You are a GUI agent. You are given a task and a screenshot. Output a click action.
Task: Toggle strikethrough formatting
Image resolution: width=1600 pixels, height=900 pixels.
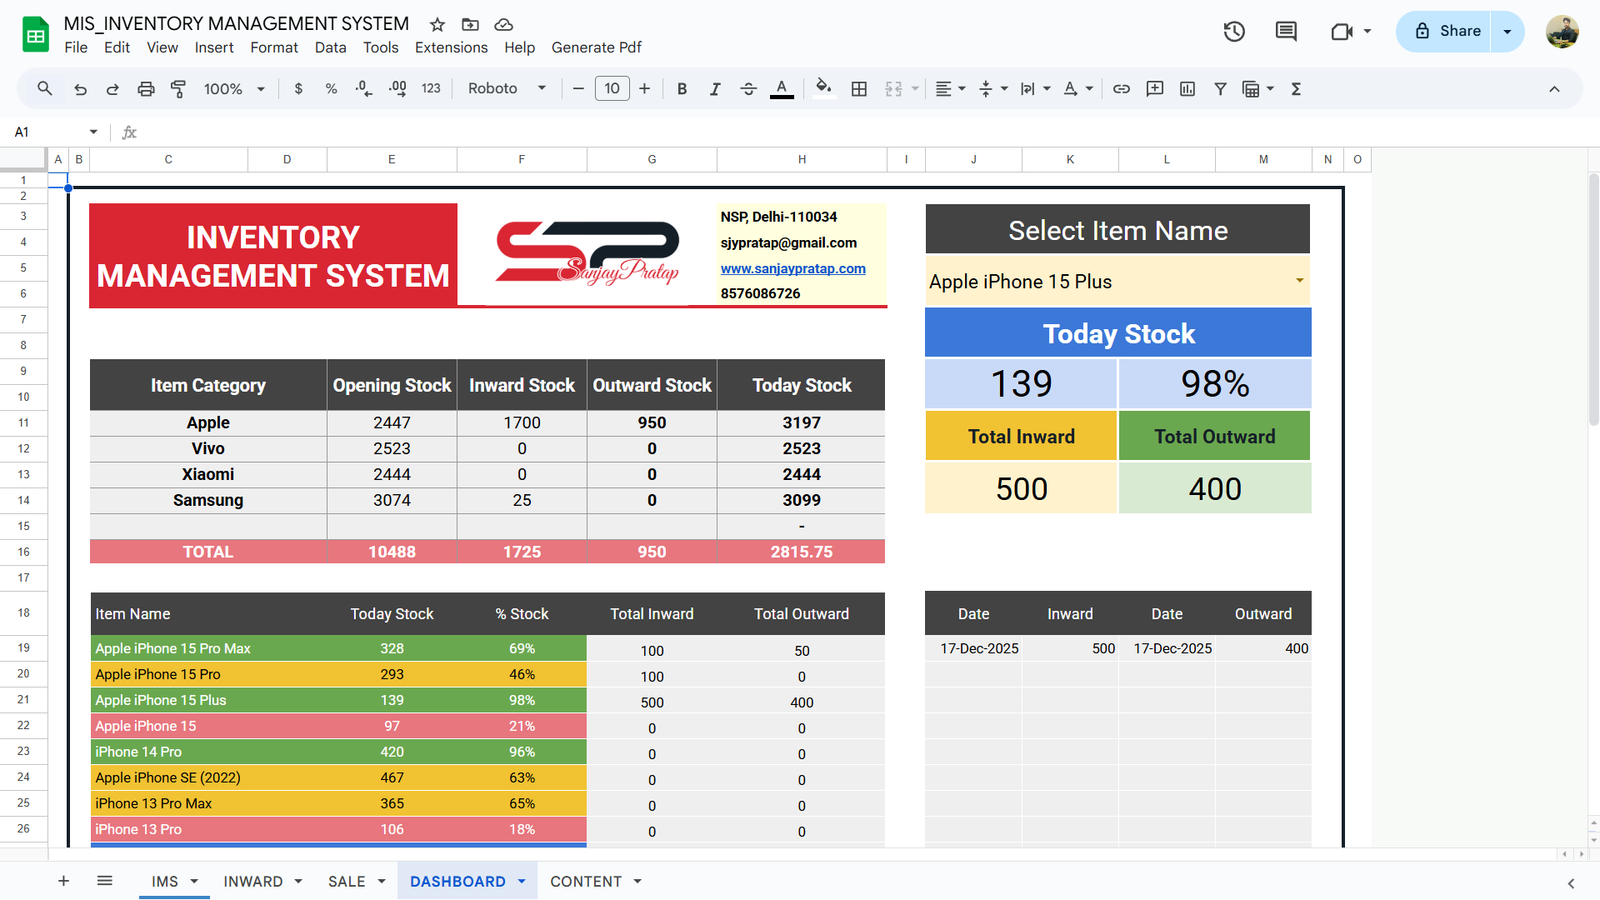[748, 89]
